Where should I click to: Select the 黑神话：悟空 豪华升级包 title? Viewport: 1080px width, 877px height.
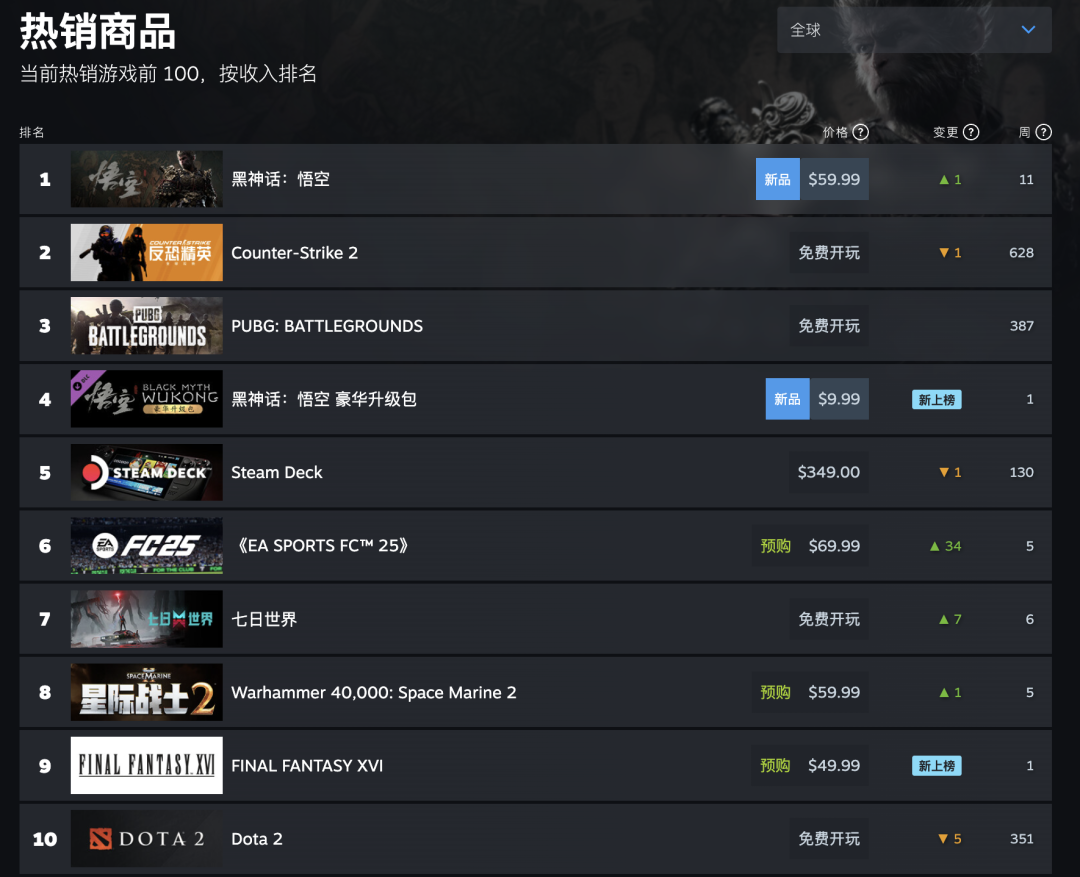pyautogui.click(x=324, y=399)
